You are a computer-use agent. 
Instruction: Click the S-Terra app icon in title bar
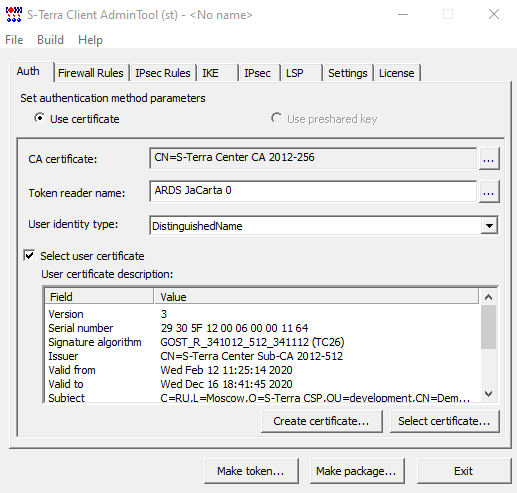click(x=14, y=15)
